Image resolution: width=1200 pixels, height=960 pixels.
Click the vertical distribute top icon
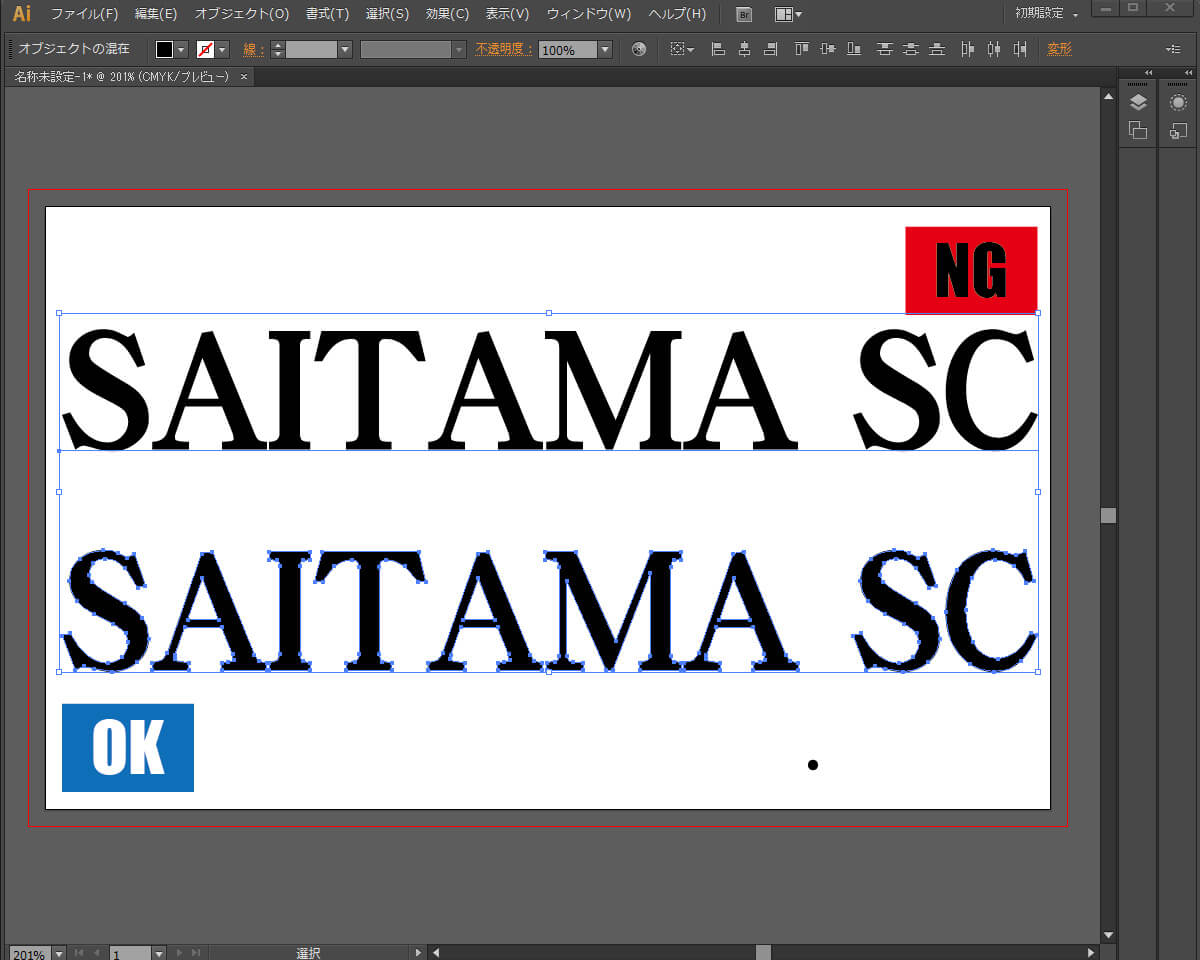(x=885, y=49)
